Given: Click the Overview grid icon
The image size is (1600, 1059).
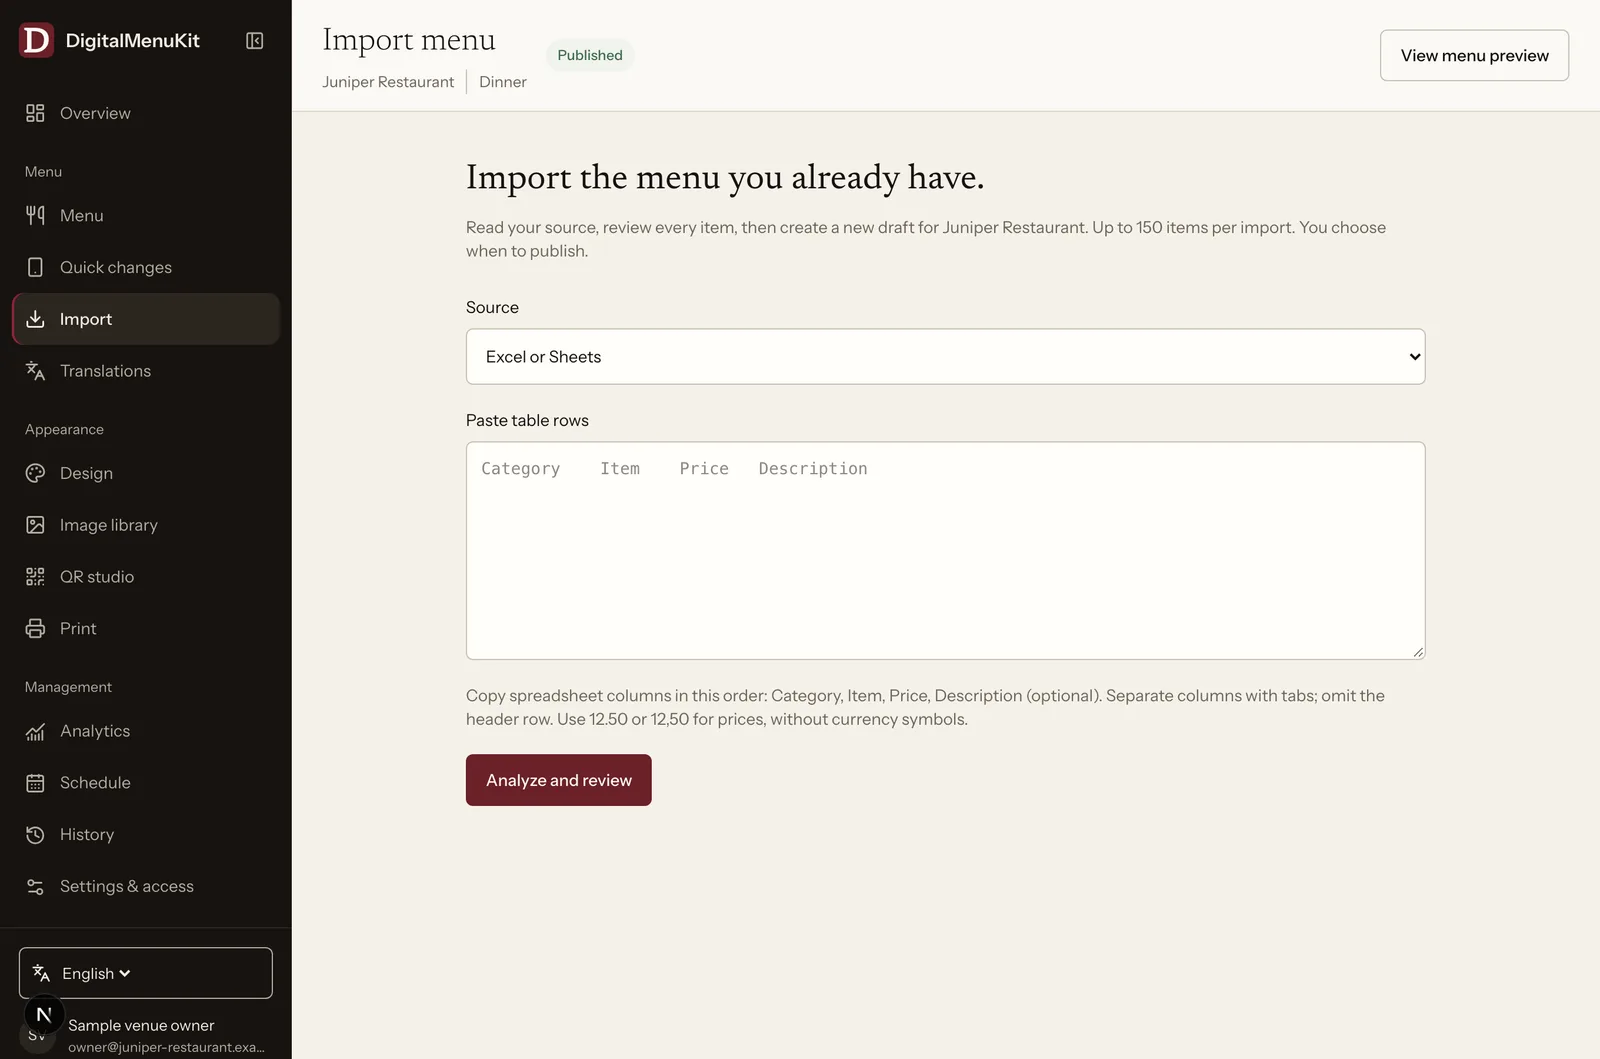Looking at the screenshot, I should click(x=35, y=113).
